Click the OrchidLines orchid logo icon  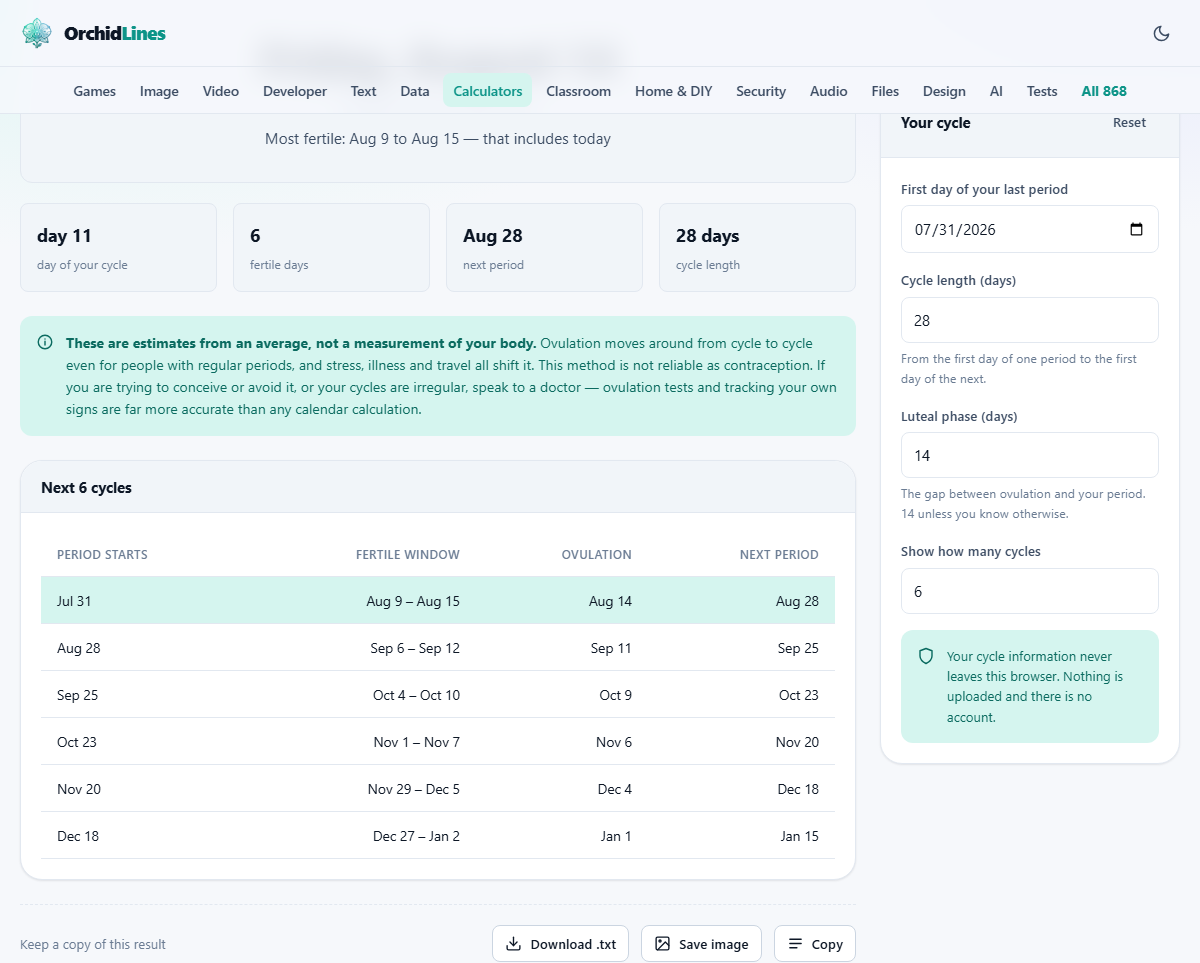(x=37, y=33)
